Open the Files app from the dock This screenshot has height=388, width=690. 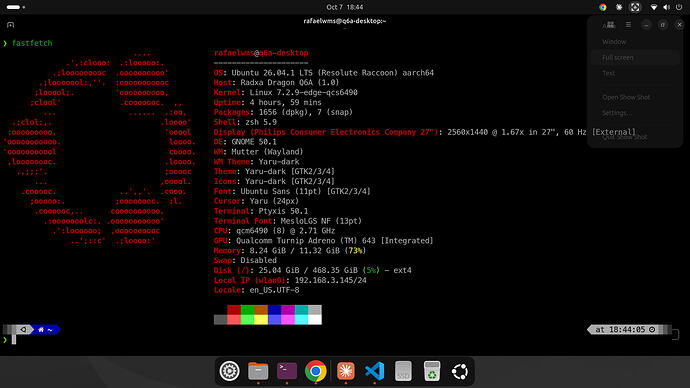pos(258,371)
